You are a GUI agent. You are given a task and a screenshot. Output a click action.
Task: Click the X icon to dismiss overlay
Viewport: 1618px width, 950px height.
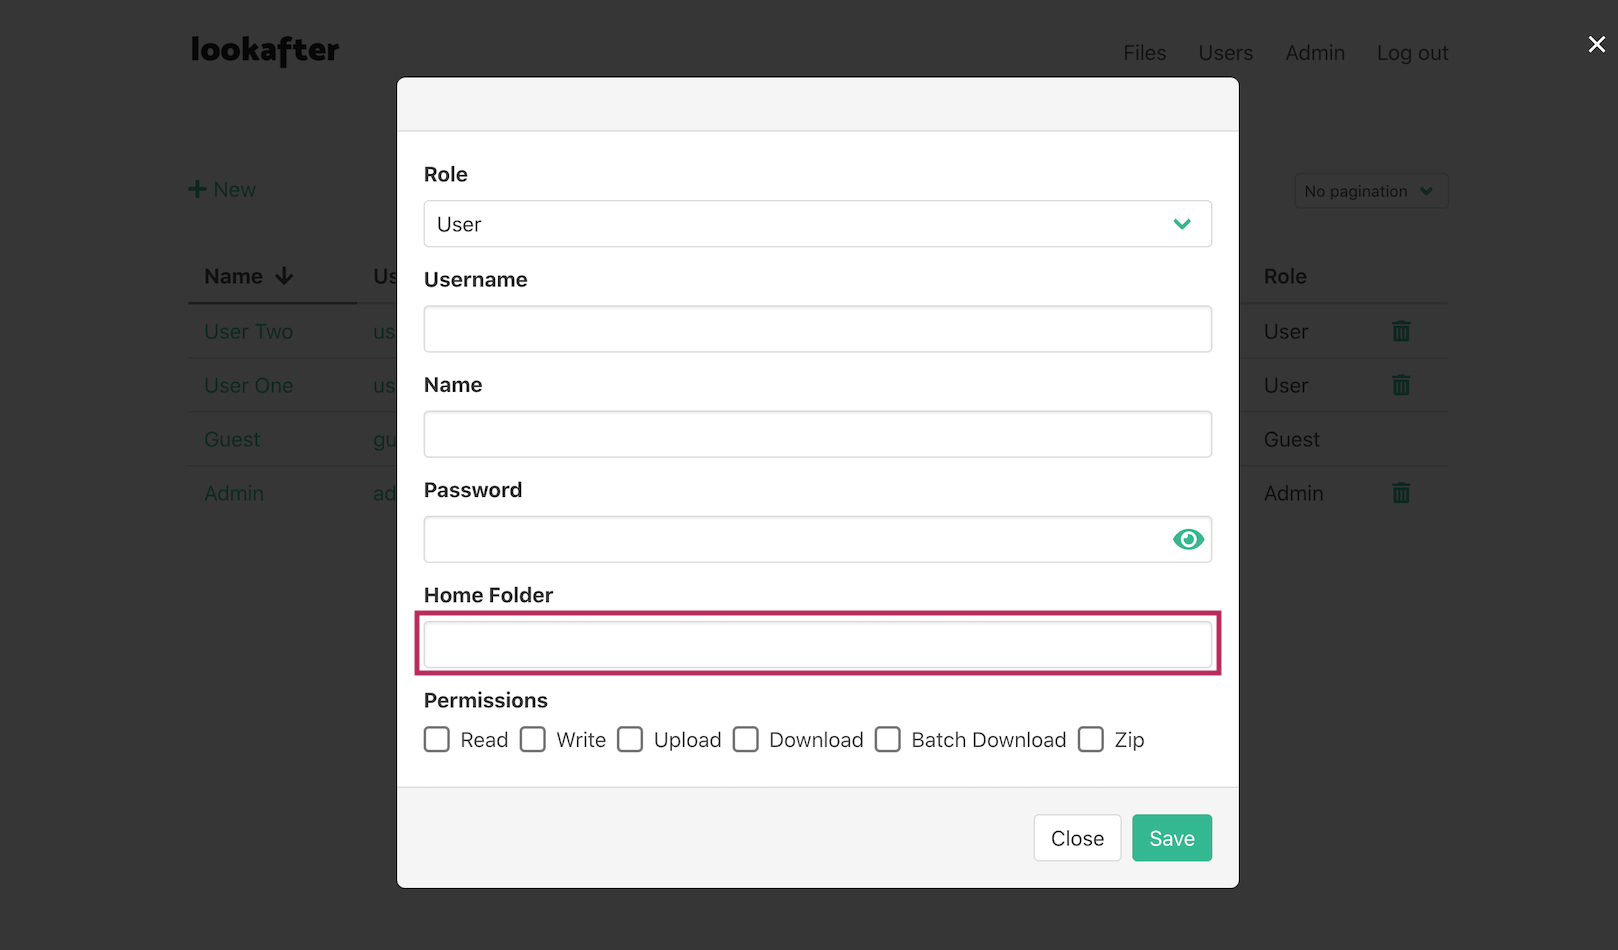coord(1596,45)
